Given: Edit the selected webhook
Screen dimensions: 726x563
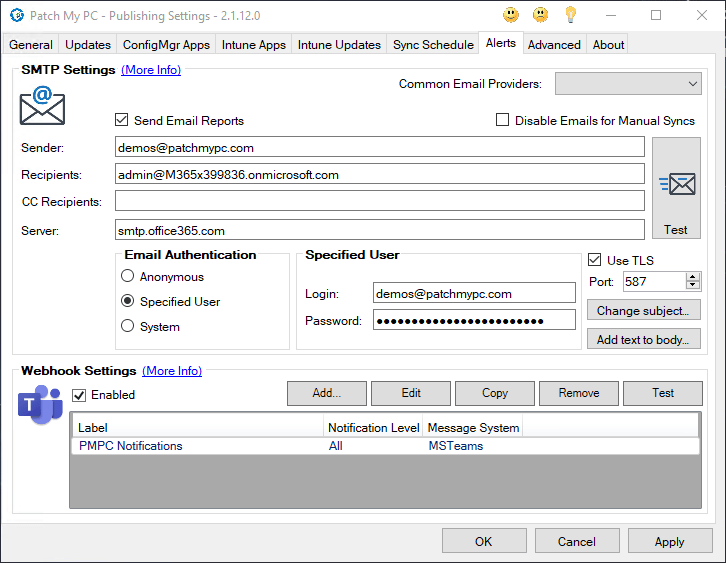Looking at the screenshot, I should click(x=411, y=393).
